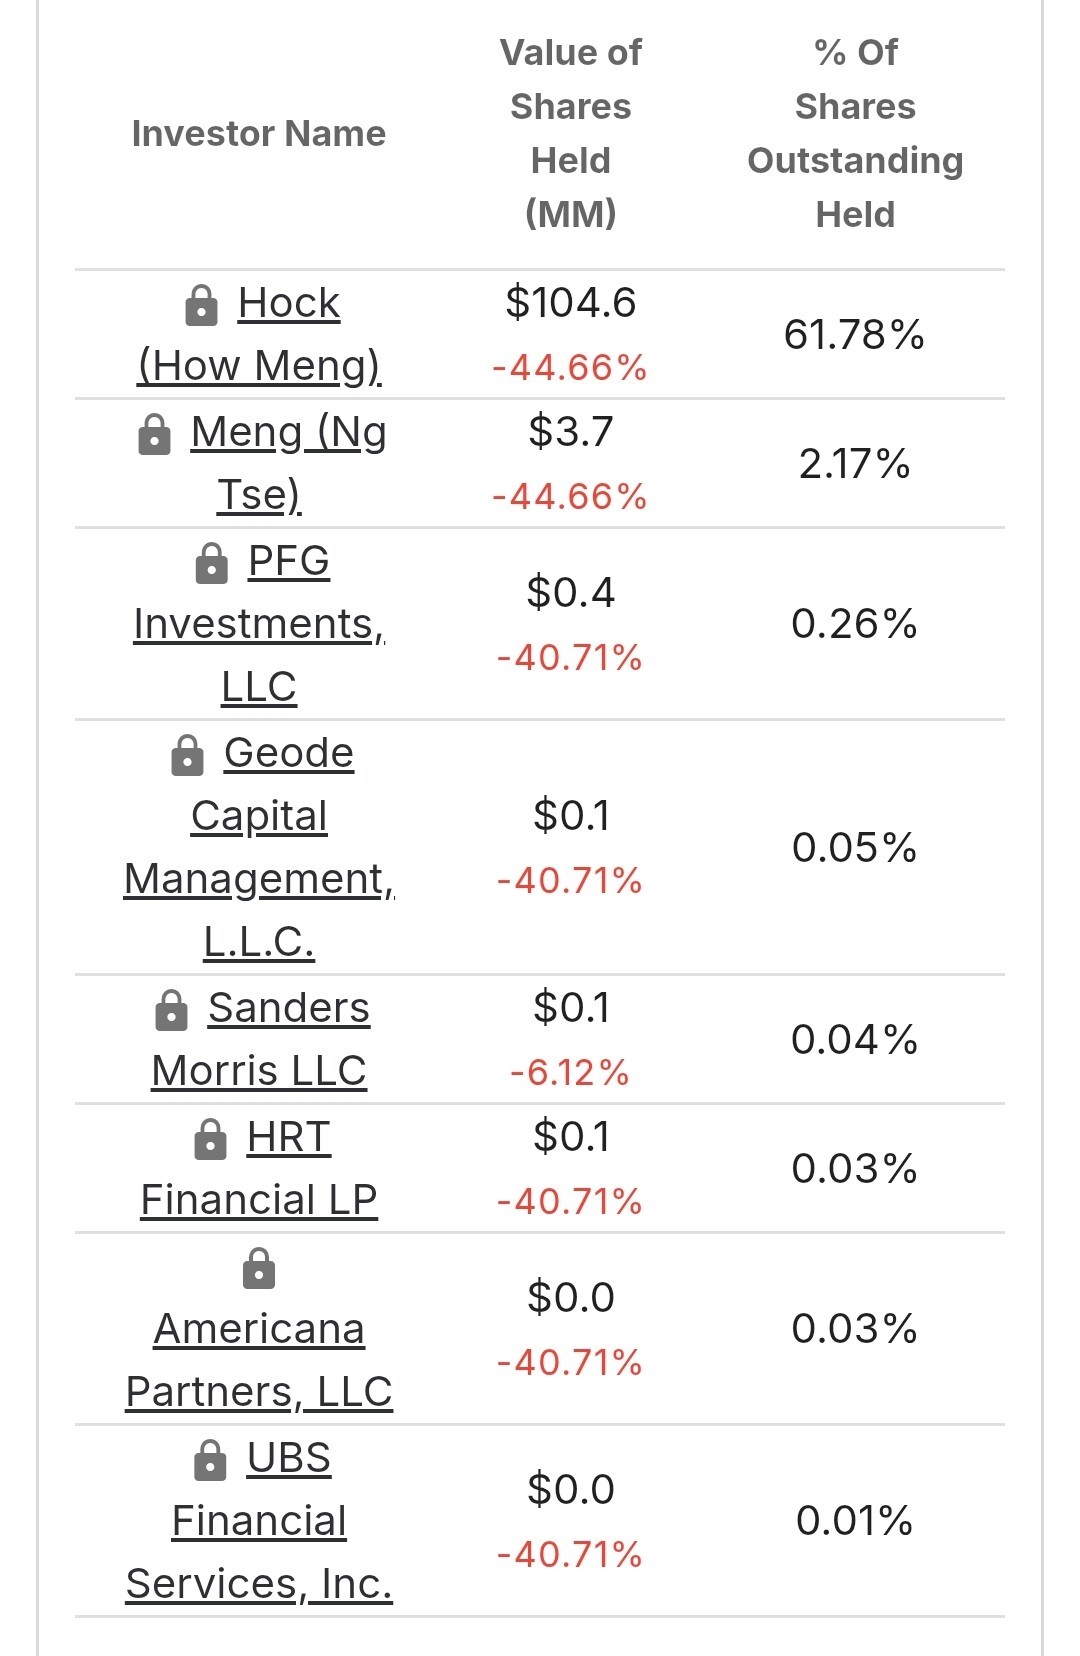
Task: Open Sanders Morris LLC investor link
Action: click(x=259, y=1039)
